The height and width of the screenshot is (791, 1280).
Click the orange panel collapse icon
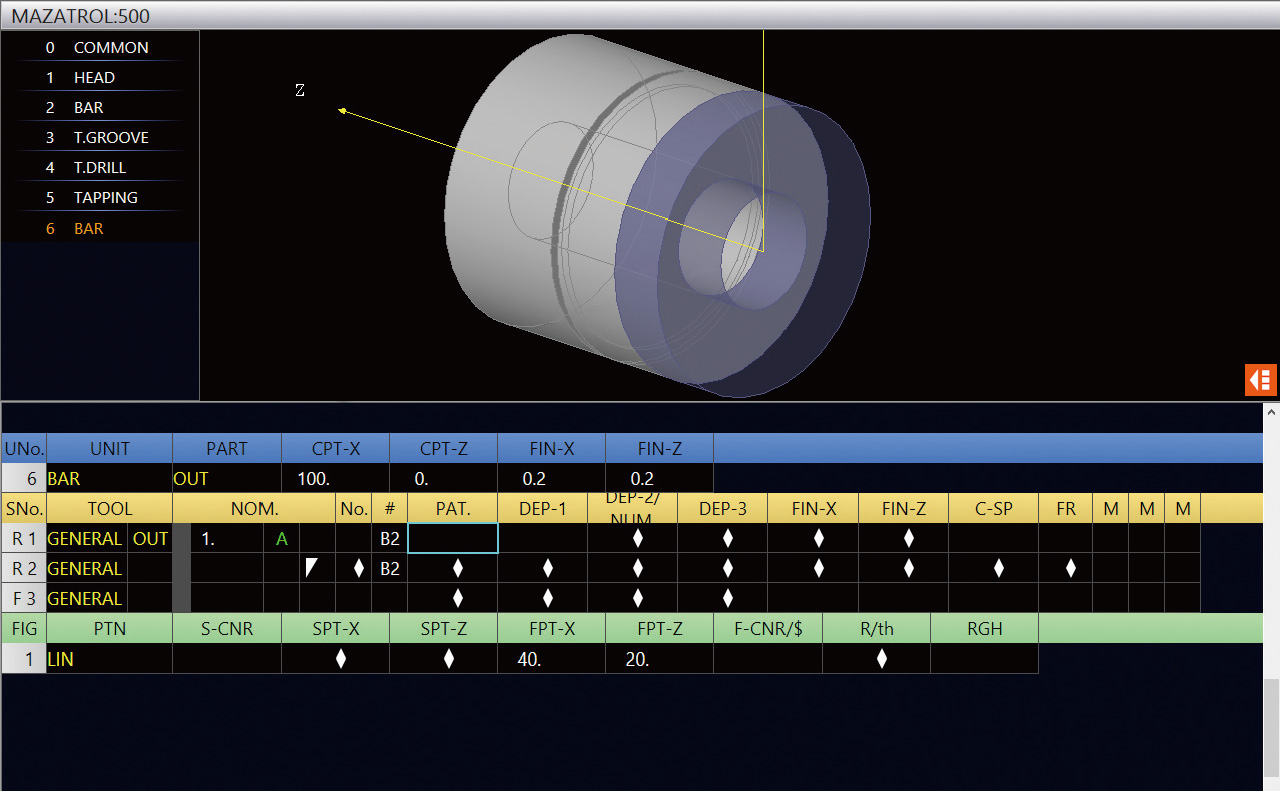tap(1260, 380)
